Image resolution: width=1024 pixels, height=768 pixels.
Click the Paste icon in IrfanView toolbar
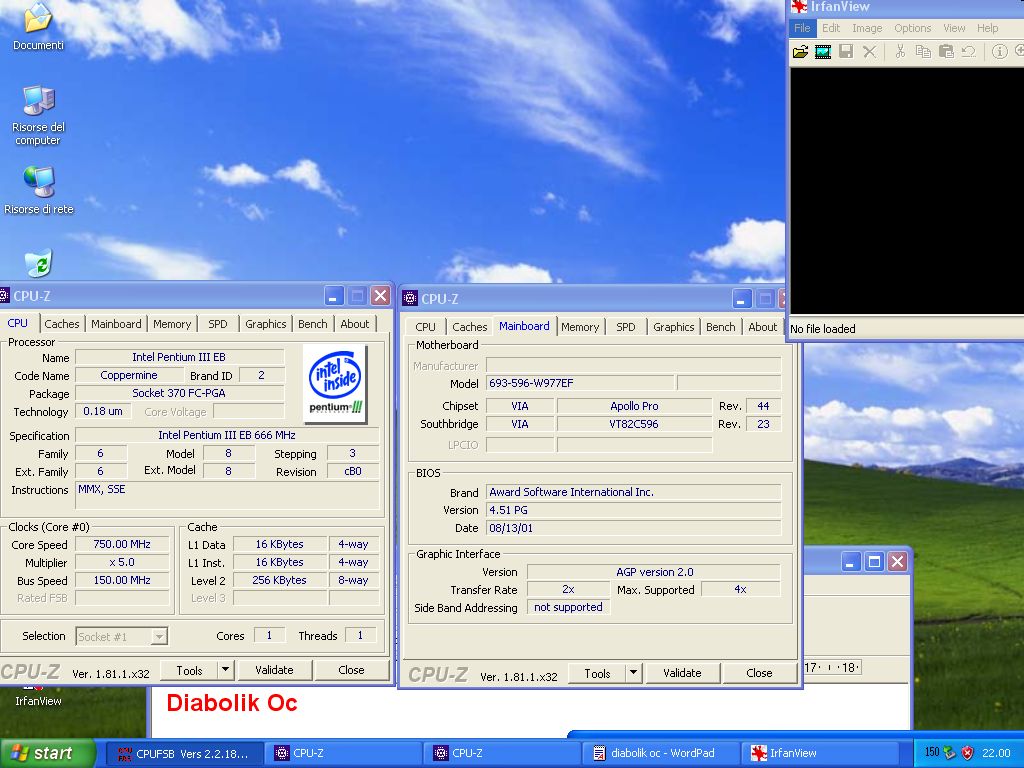(946, 52)
